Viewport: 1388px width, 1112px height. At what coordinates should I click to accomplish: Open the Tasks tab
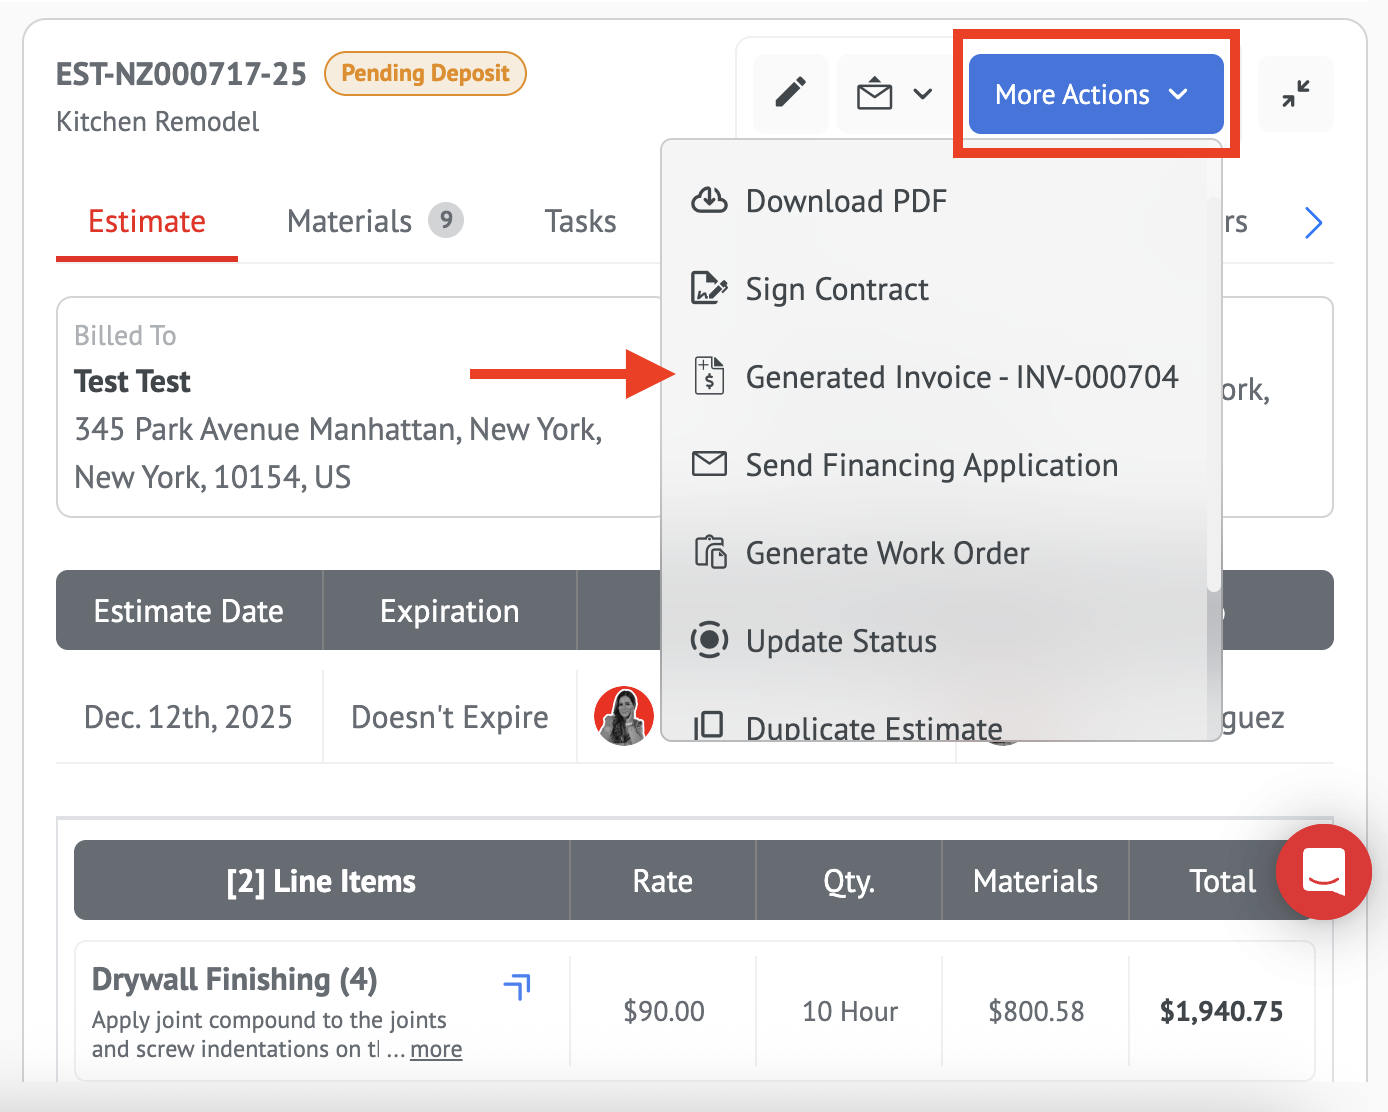tap(580, 221)
